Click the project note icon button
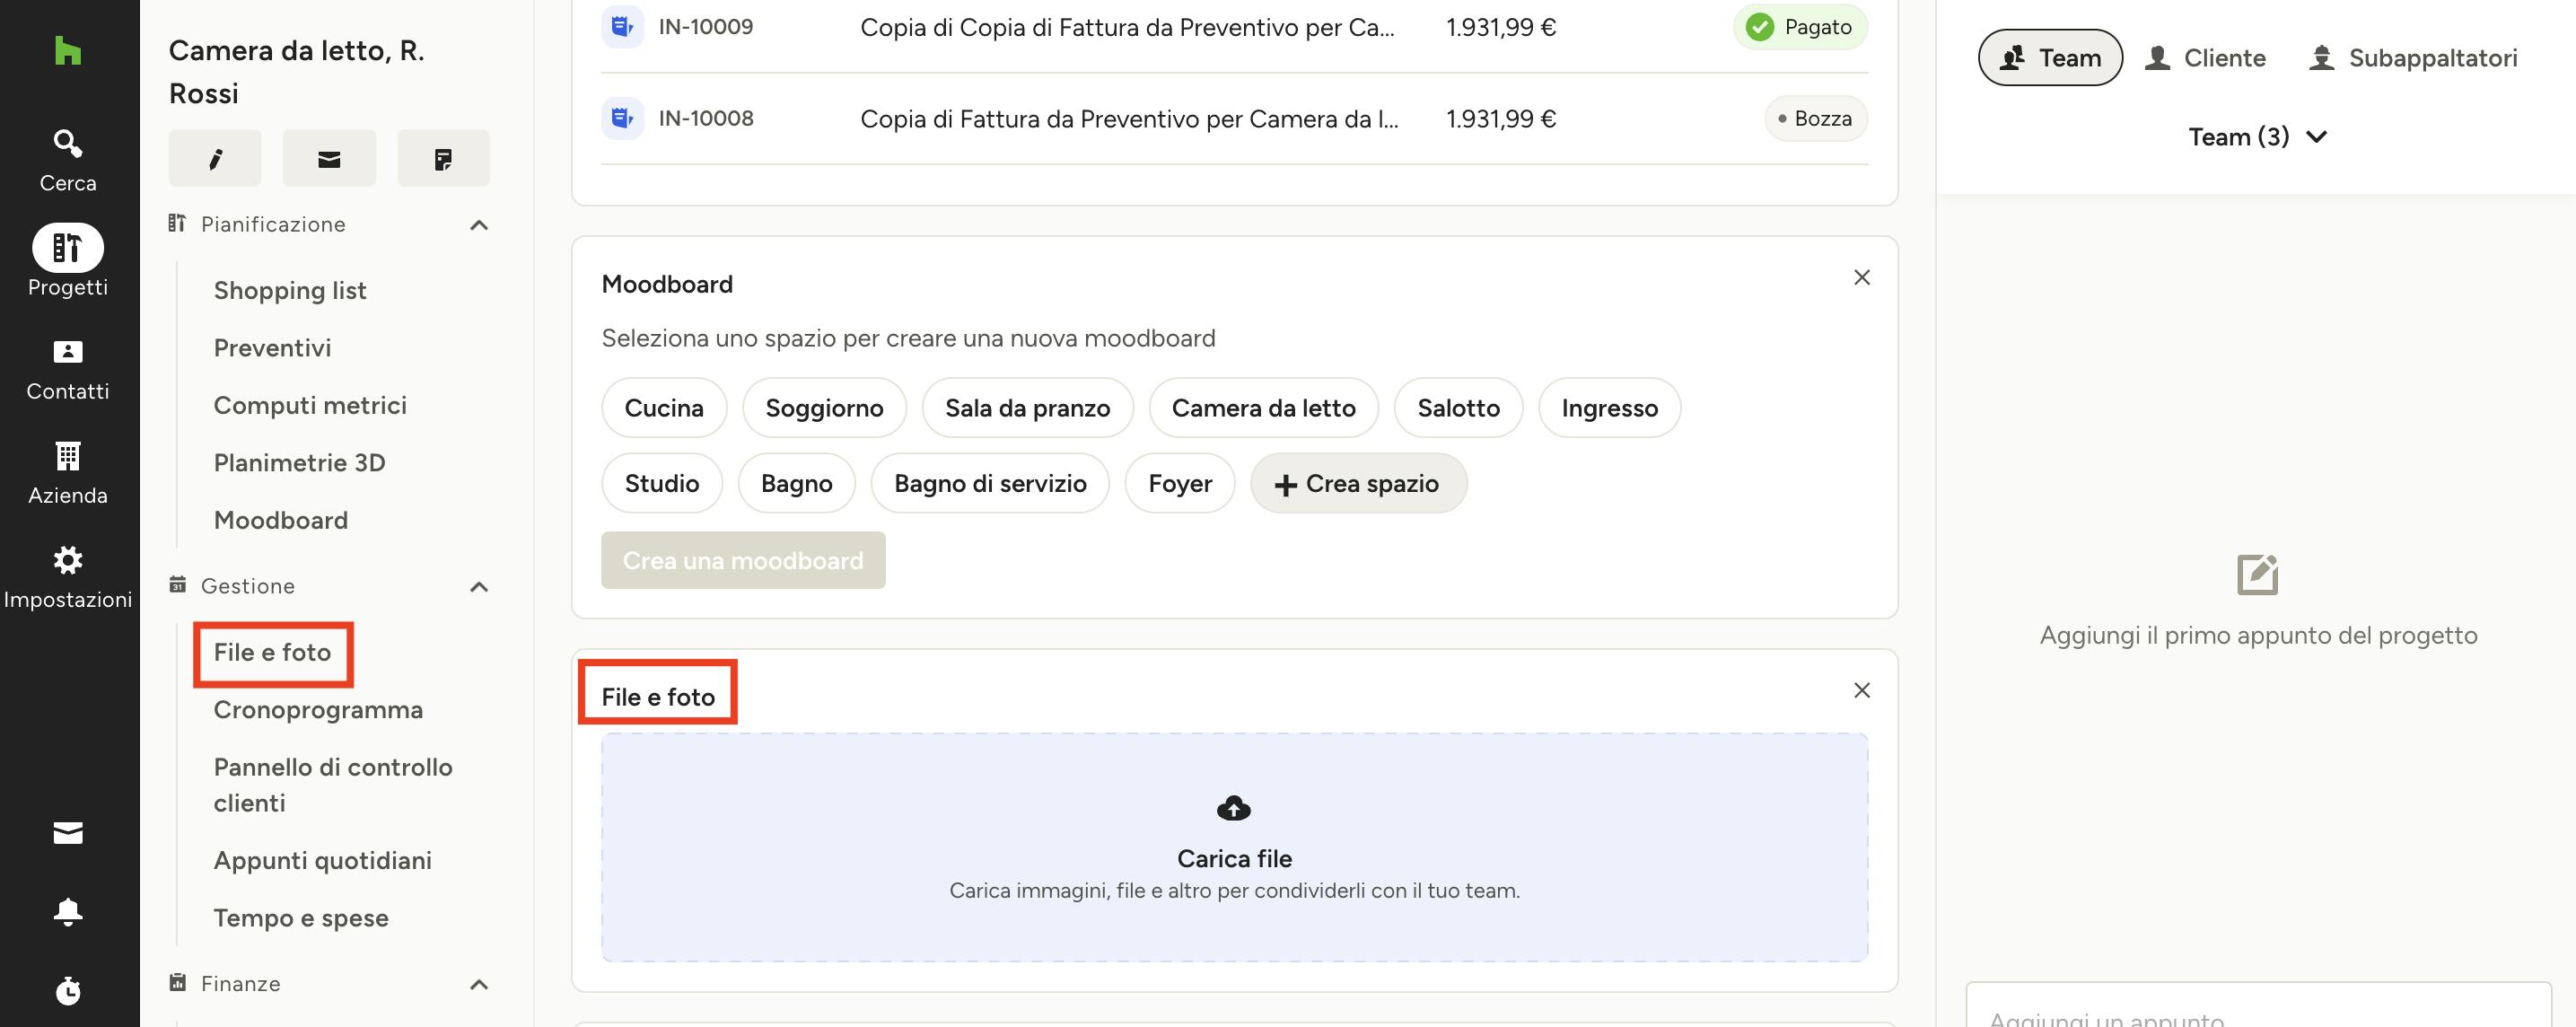Screen dimensions: 2576x1027 pos(443,158)
